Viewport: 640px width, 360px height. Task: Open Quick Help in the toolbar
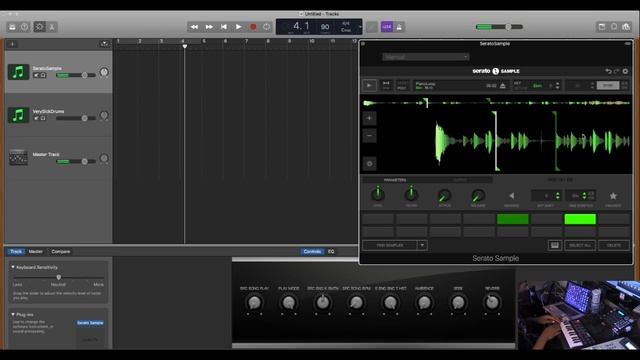click(24, 27)
